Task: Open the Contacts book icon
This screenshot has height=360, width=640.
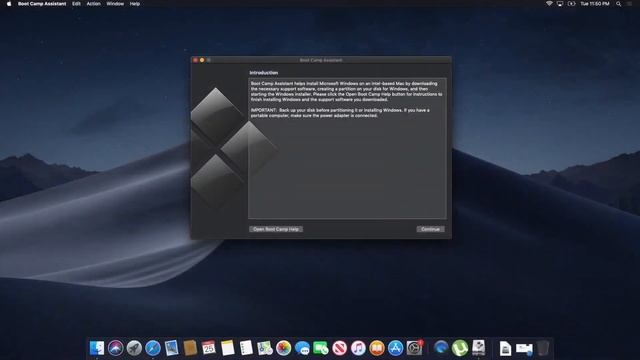Action: (x=190, y=348)
